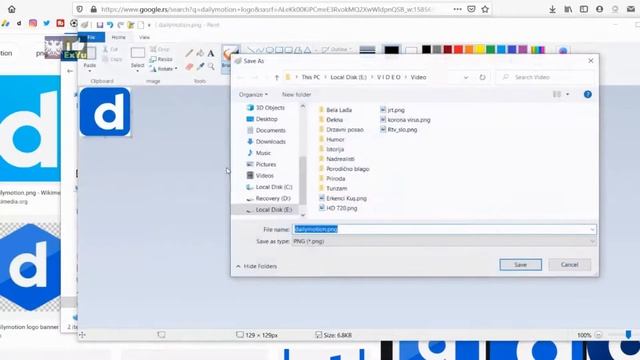
Task: Click the Firefox Downloads arrow icon
Action: [x=552, y=9]
